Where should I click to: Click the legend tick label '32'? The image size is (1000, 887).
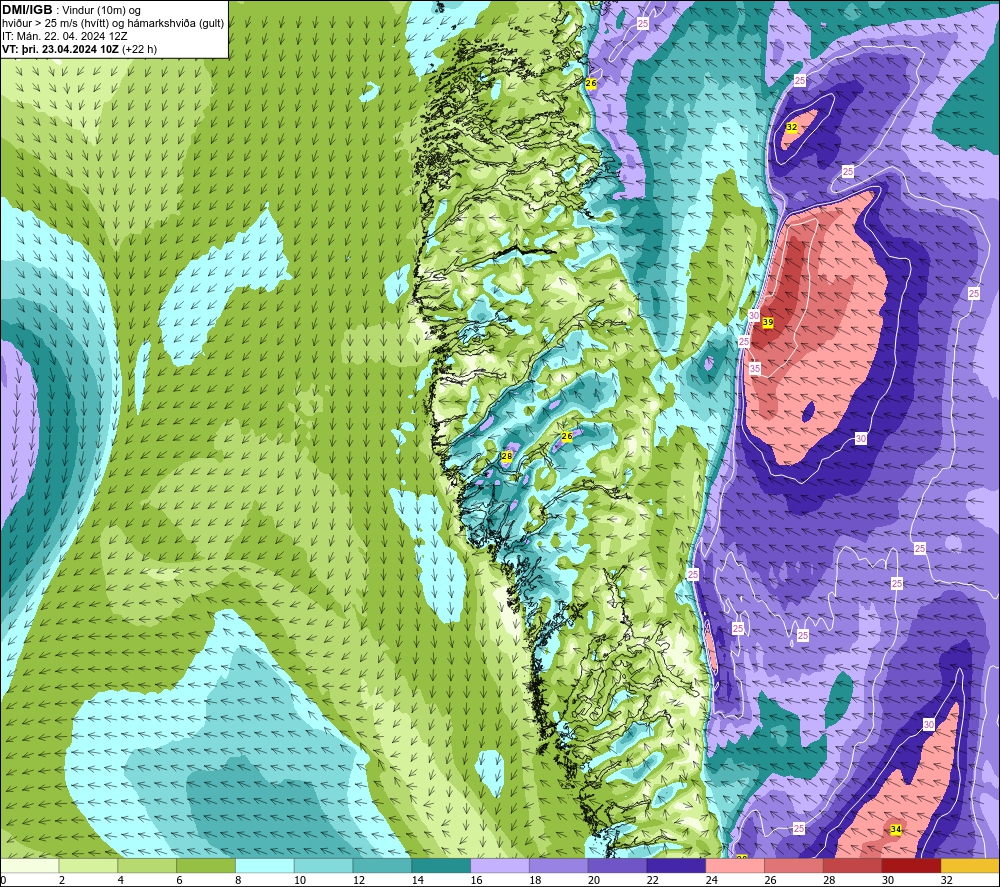946,880
